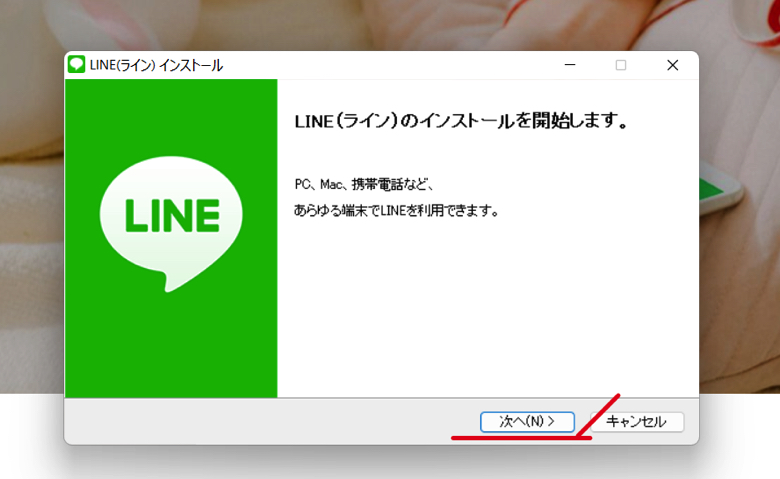The width and height of the screenshot is (780, 479).
Task: Click the キャンセル button
Action: [636, 422]
